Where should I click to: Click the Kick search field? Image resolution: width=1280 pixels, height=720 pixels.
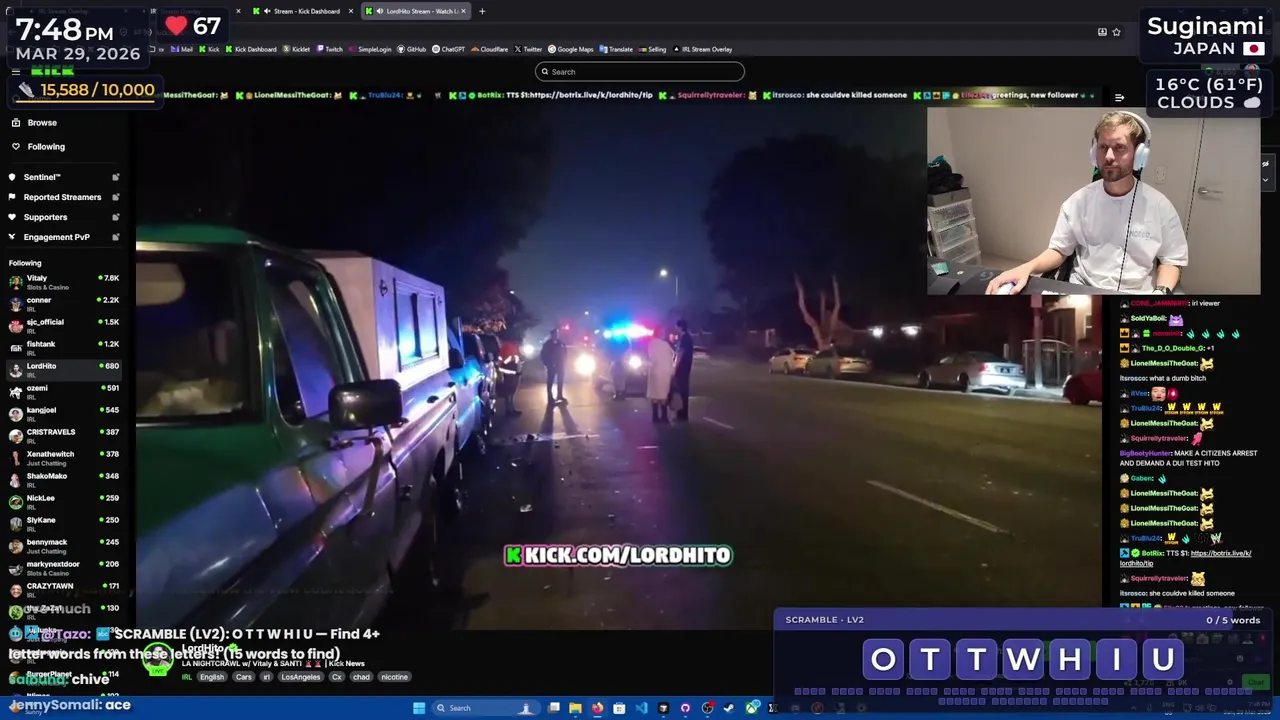tap(640, 71)
